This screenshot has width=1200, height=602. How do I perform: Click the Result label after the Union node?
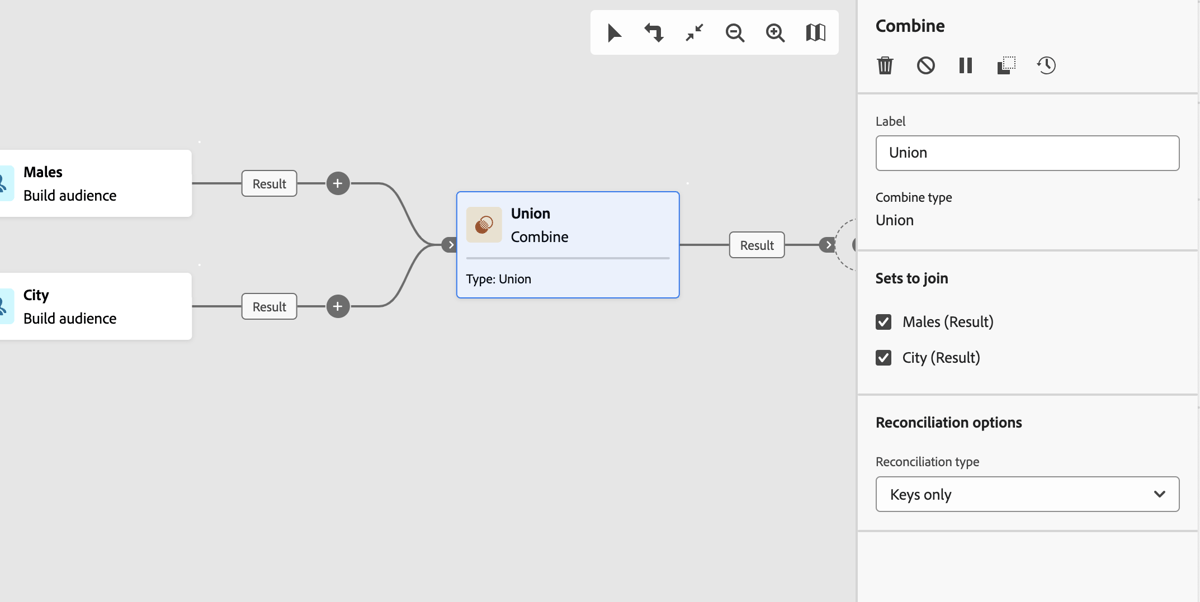pyautogui.click(x=757, y=244)
